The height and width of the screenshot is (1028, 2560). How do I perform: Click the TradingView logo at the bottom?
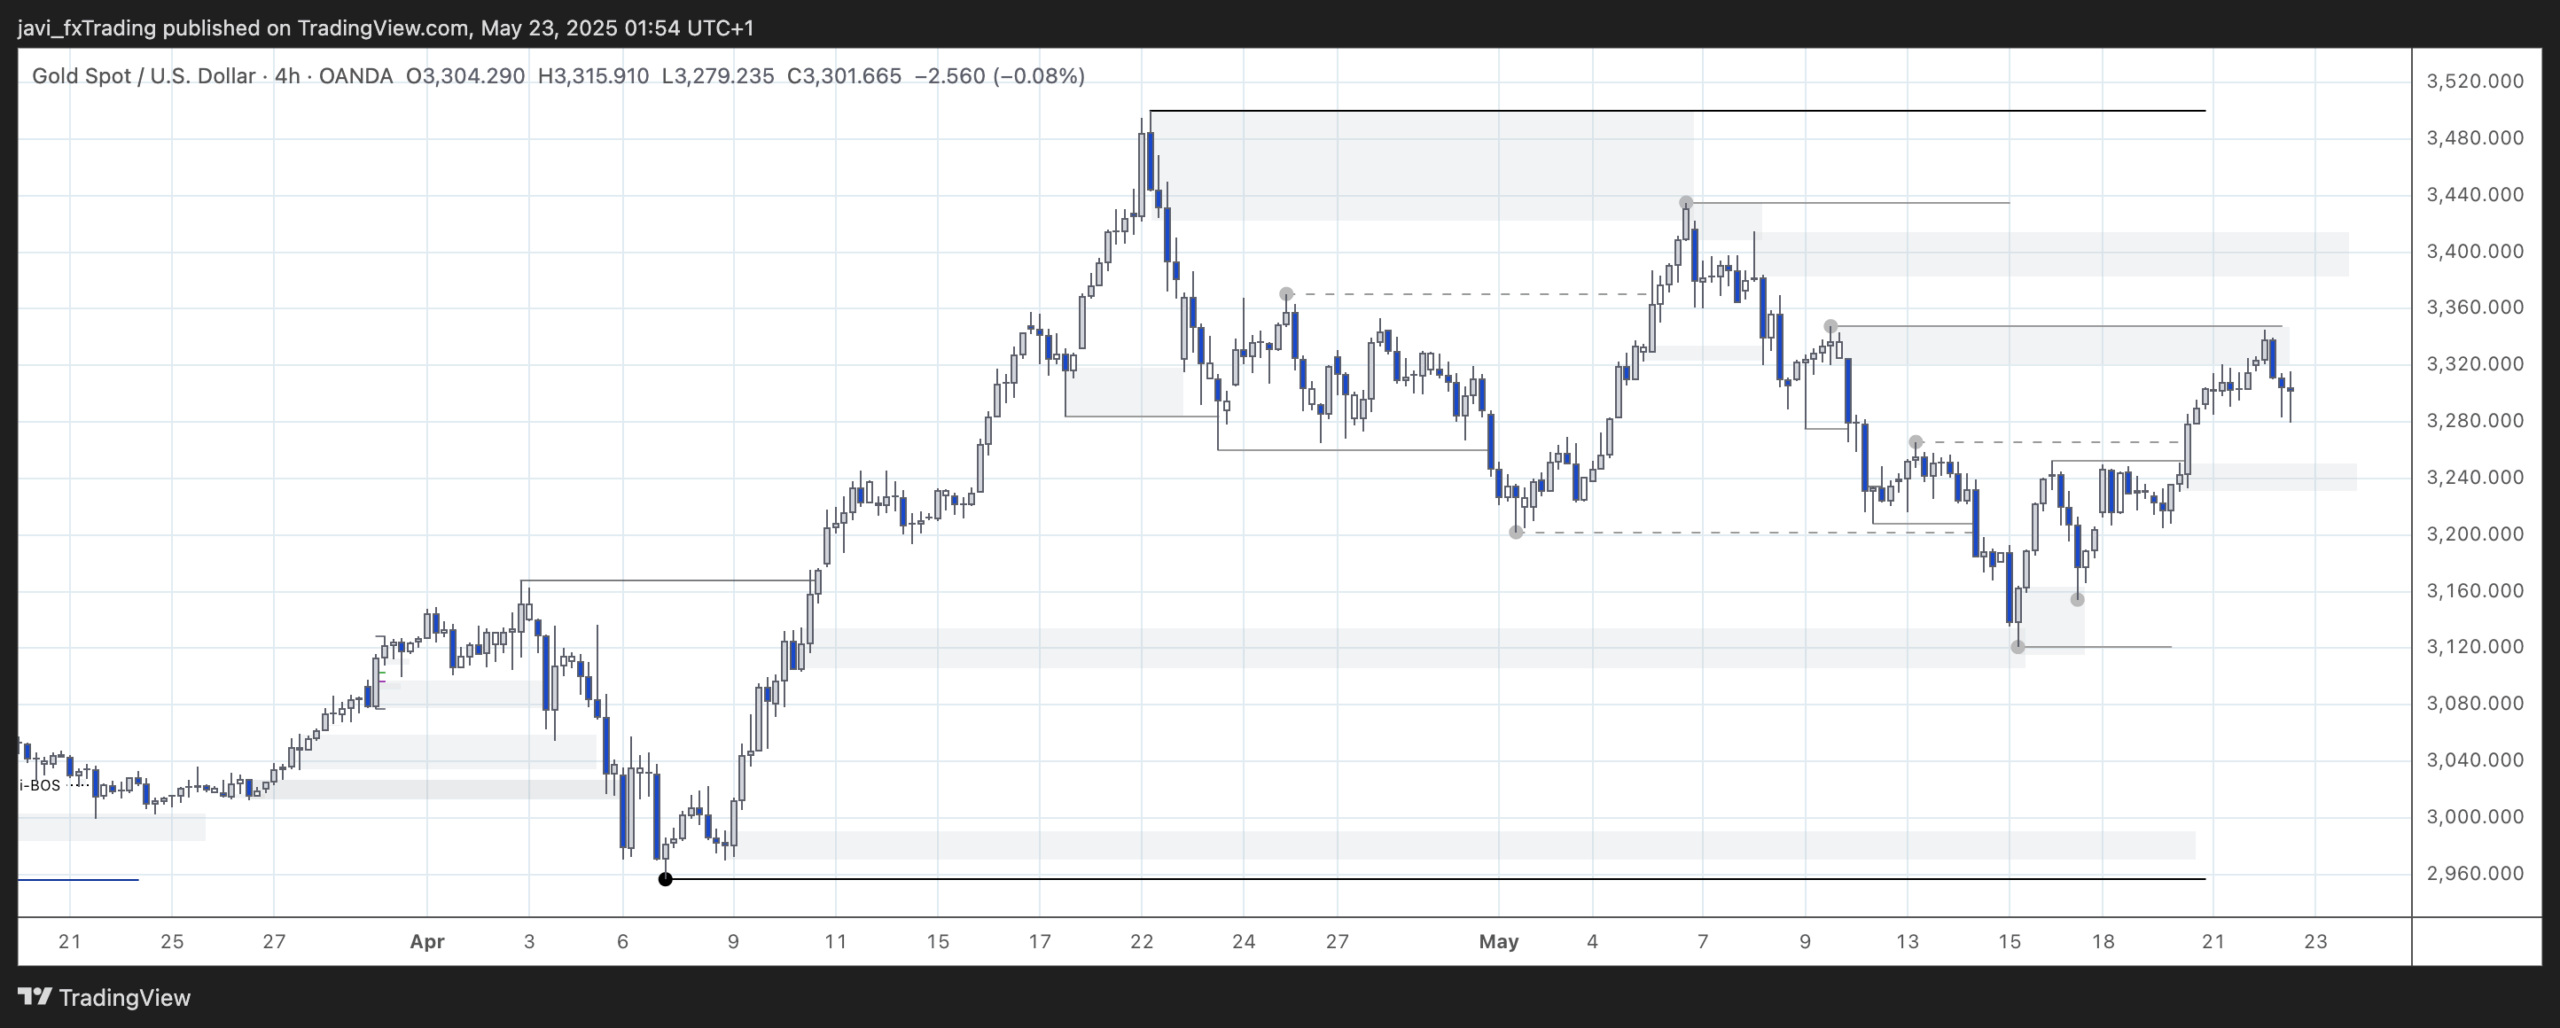104,997
